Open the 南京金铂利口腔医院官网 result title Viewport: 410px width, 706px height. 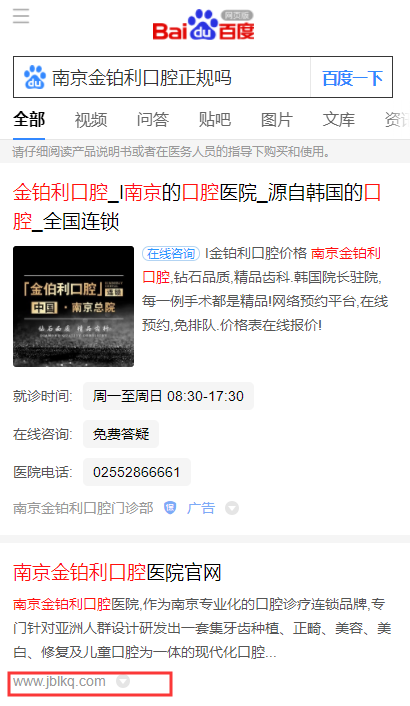pos(117,573)
